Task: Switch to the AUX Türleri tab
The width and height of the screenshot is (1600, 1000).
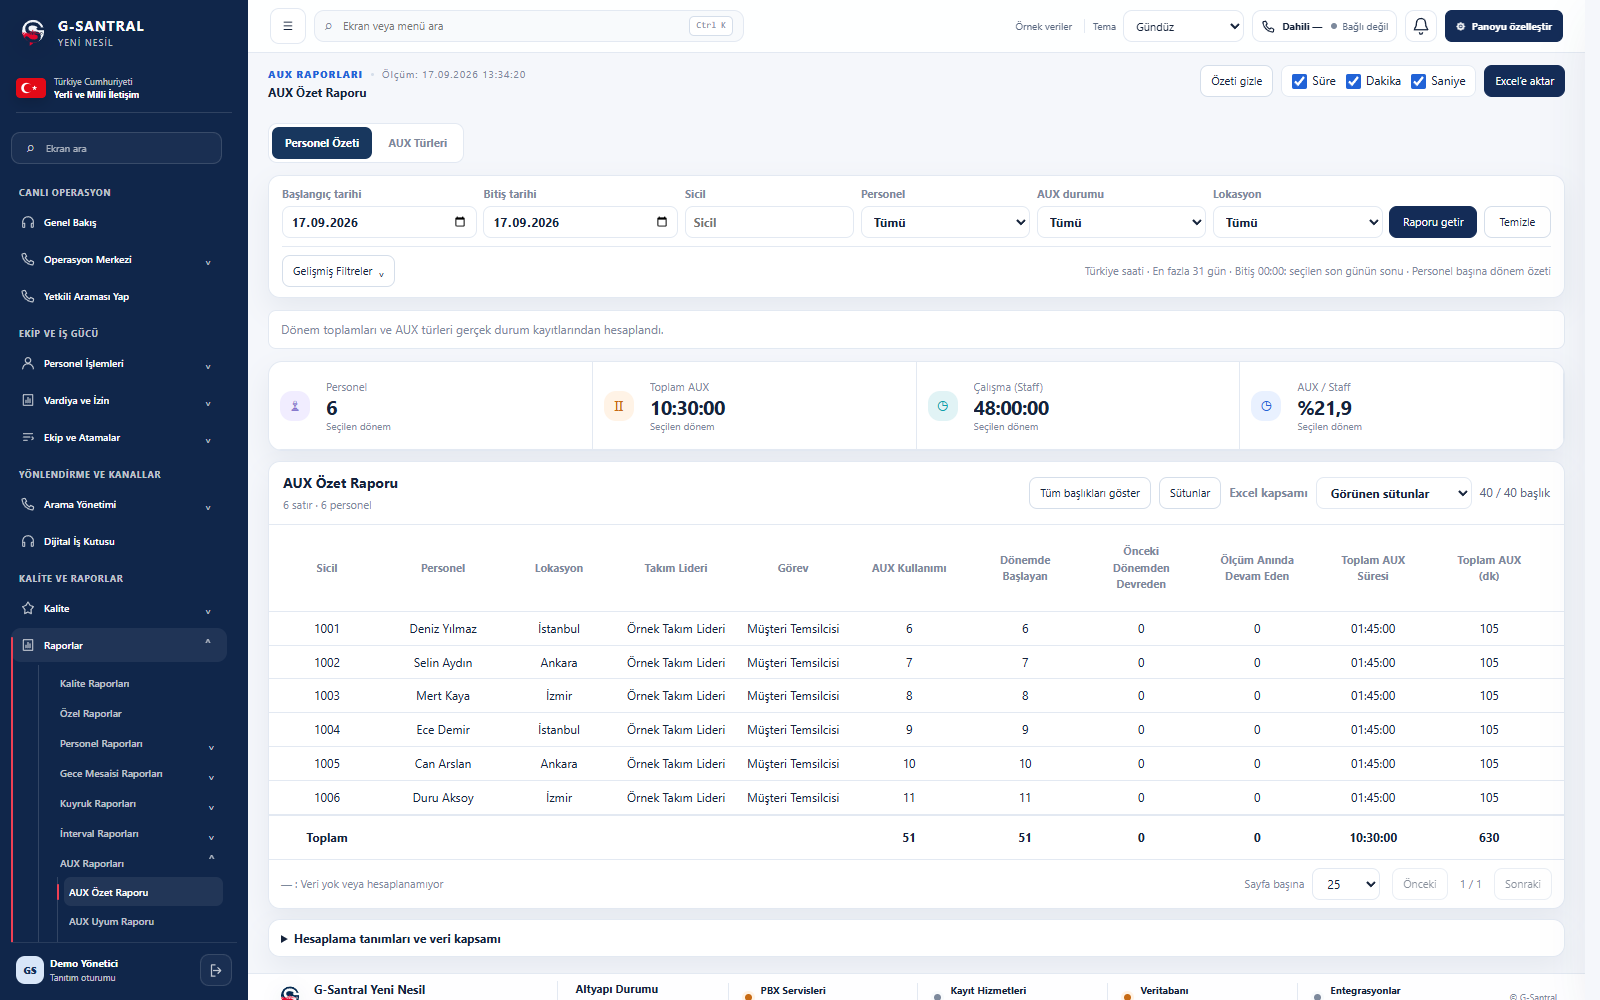Action: tap(418, 143)
